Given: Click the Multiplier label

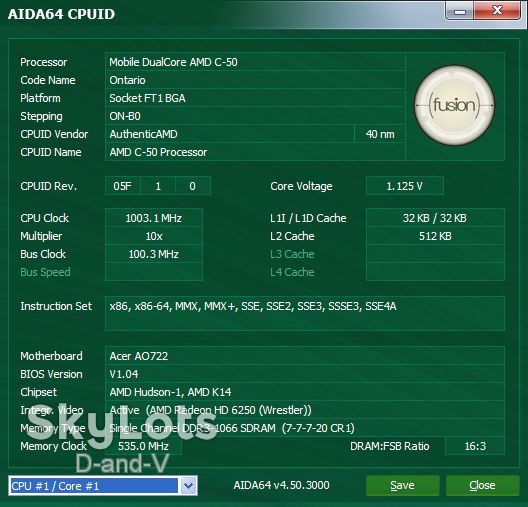Looking at the screenshot, I should pos(41,236).
